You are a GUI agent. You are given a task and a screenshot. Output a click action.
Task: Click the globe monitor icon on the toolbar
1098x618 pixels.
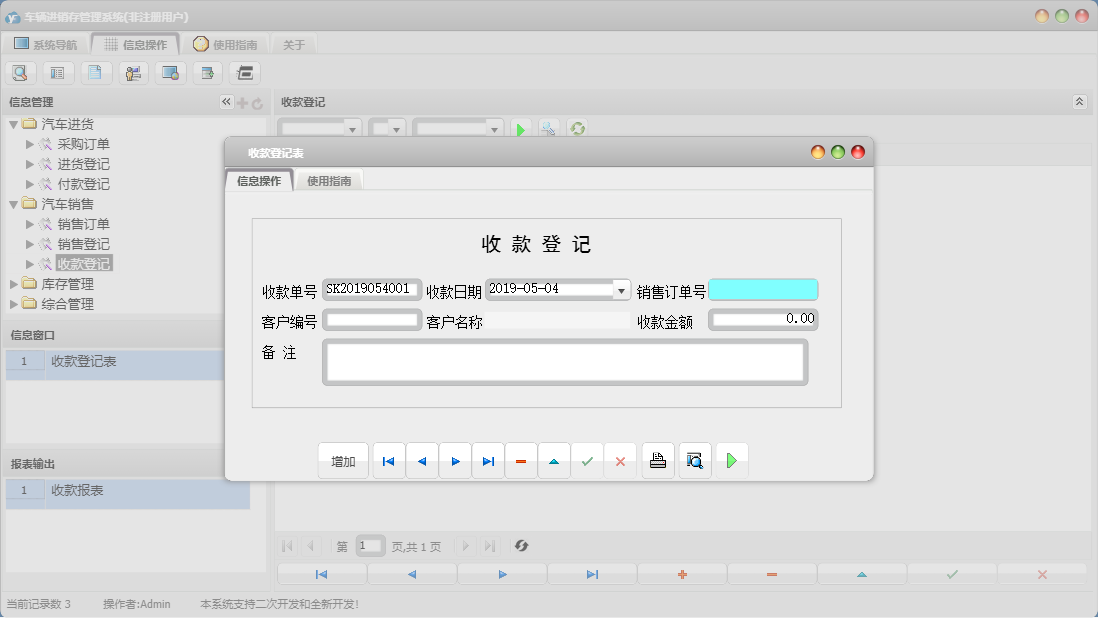point(169,72)
